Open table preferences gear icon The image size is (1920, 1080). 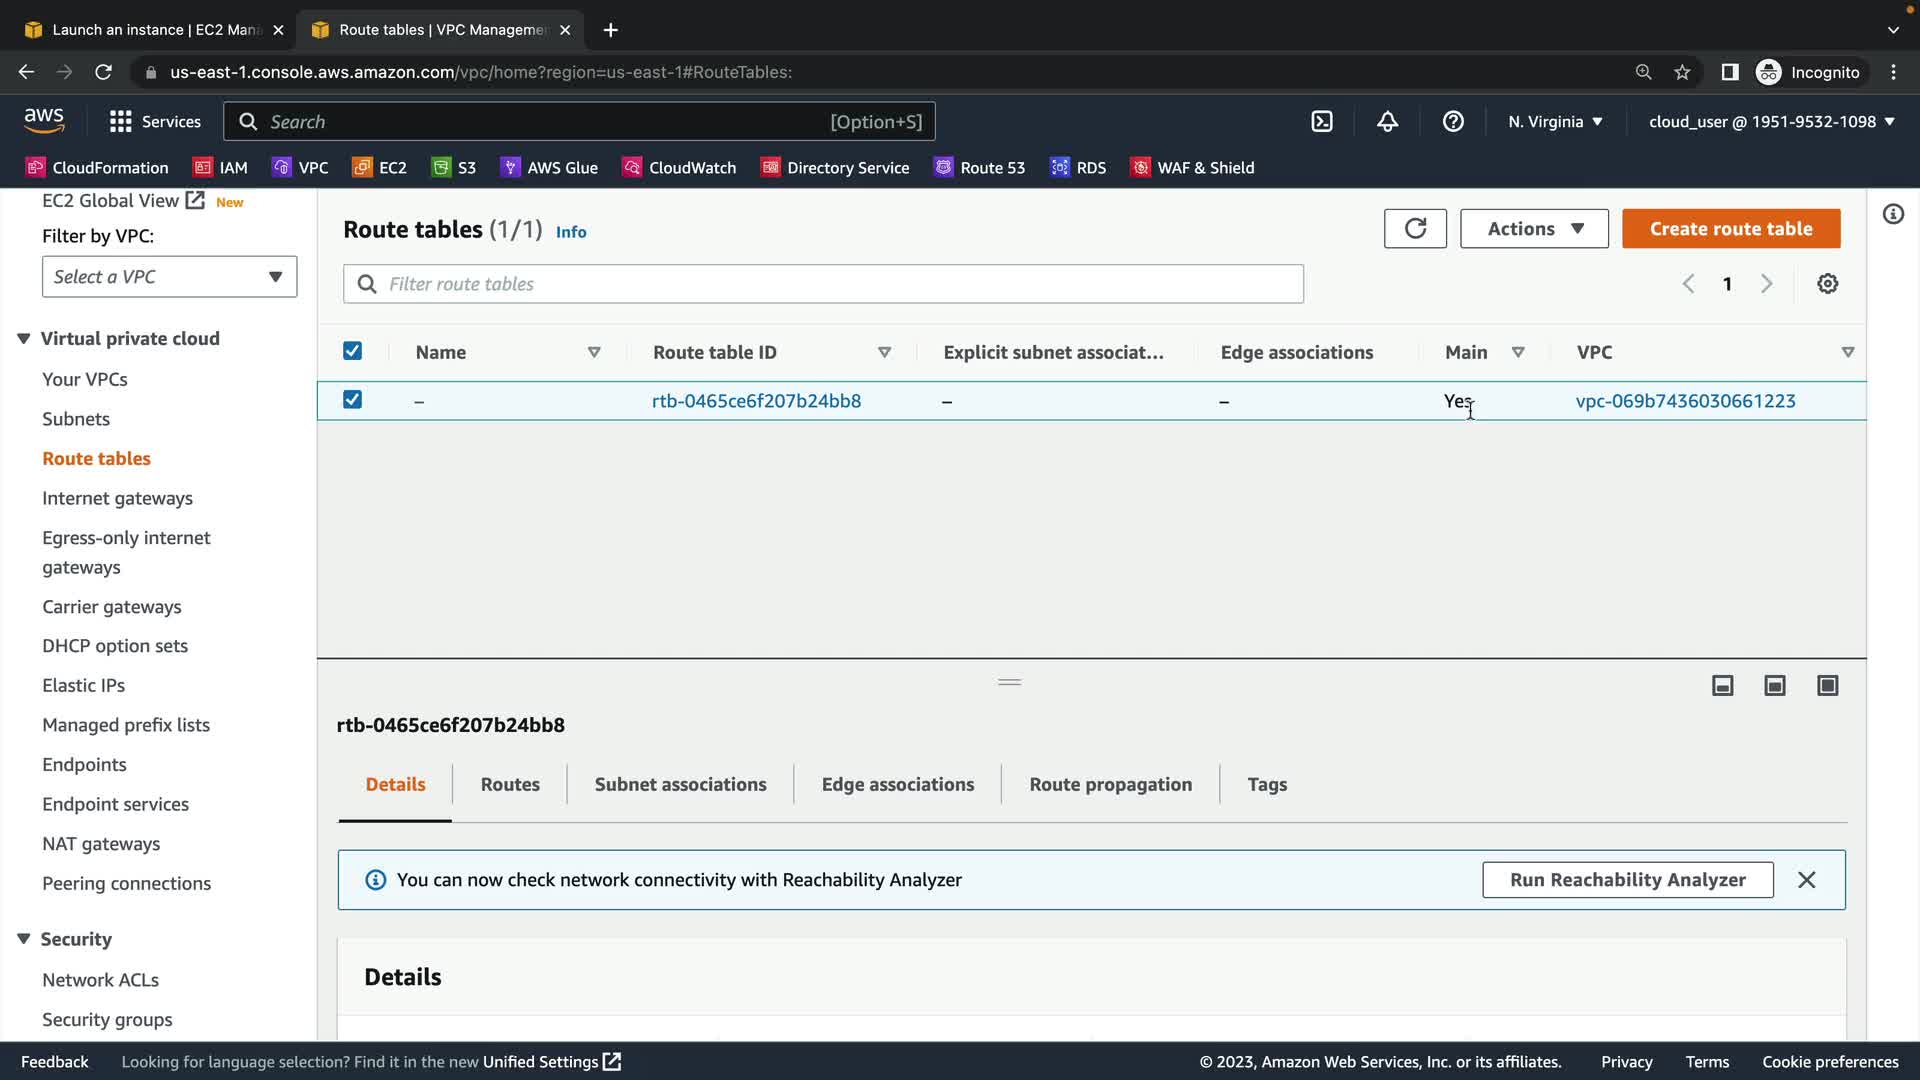point(1827,284)
